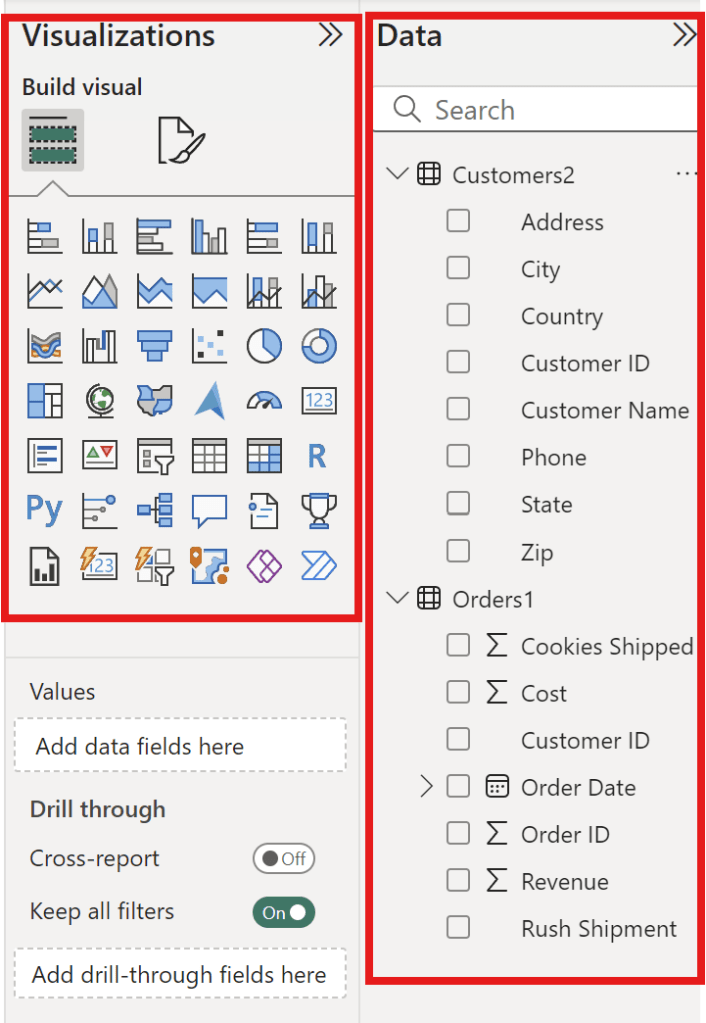Enable the Cross-report toggle

click(283, 859)
